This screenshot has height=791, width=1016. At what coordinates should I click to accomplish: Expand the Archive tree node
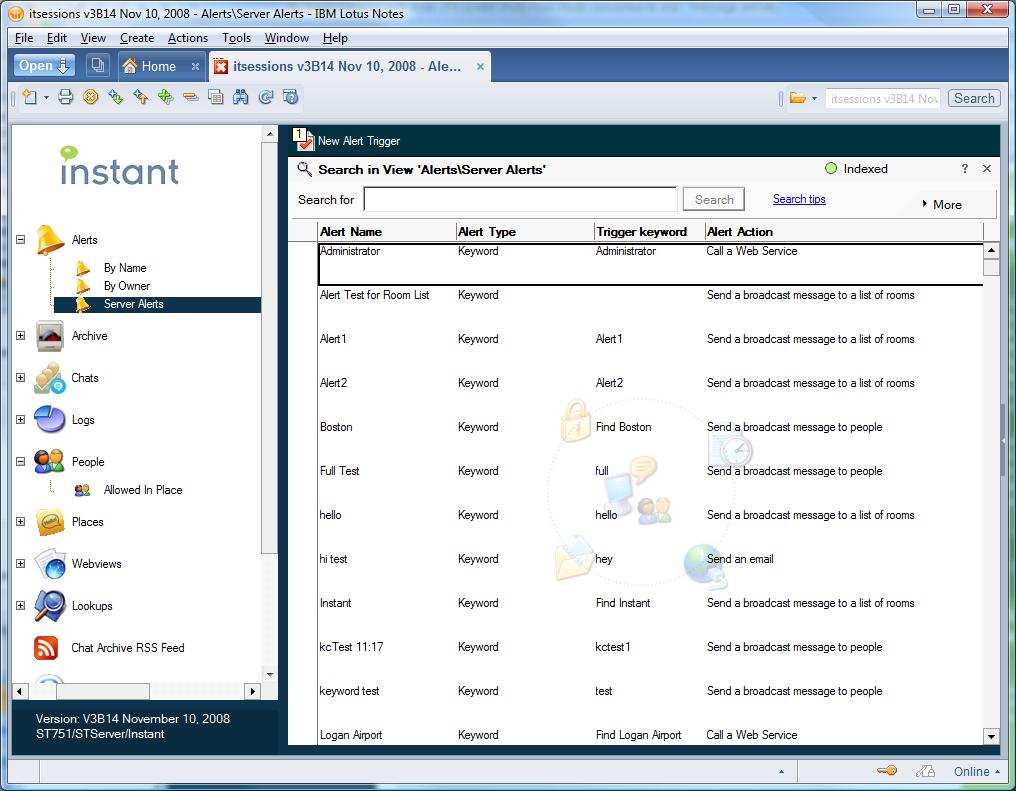pos(21,336)
